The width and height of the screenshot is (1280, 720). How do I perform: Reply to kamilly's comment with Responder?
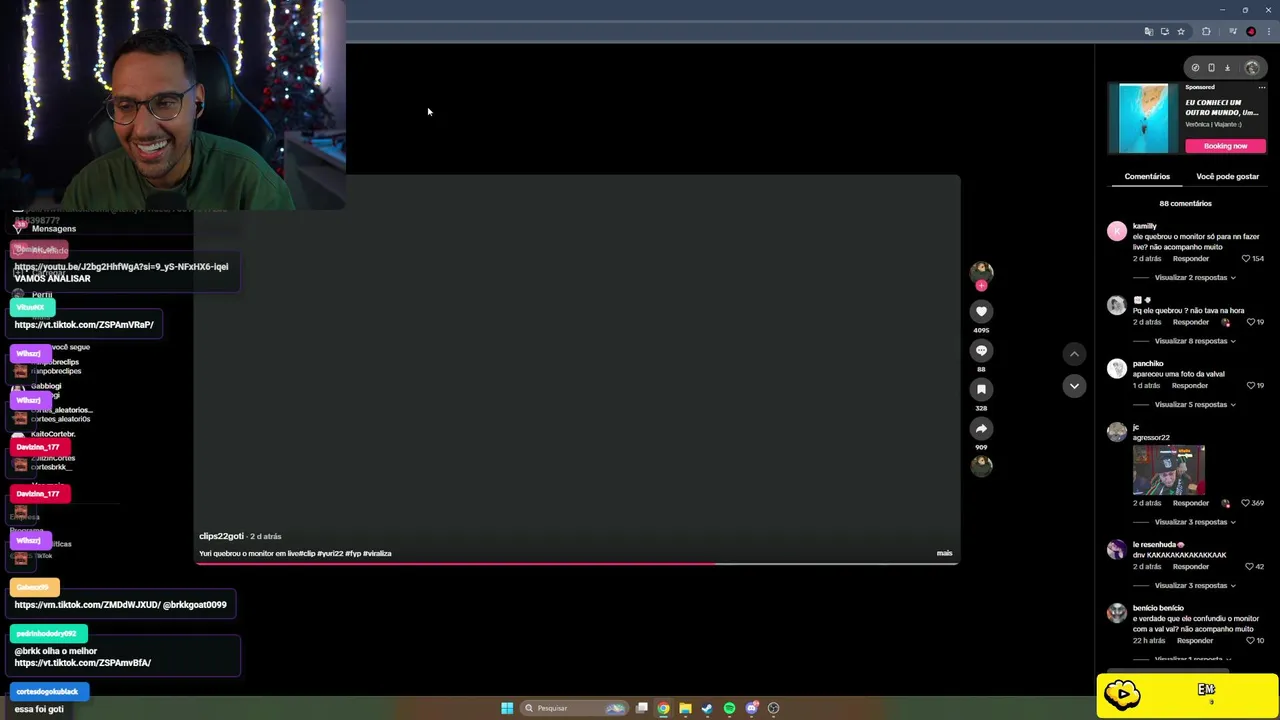1191,259
